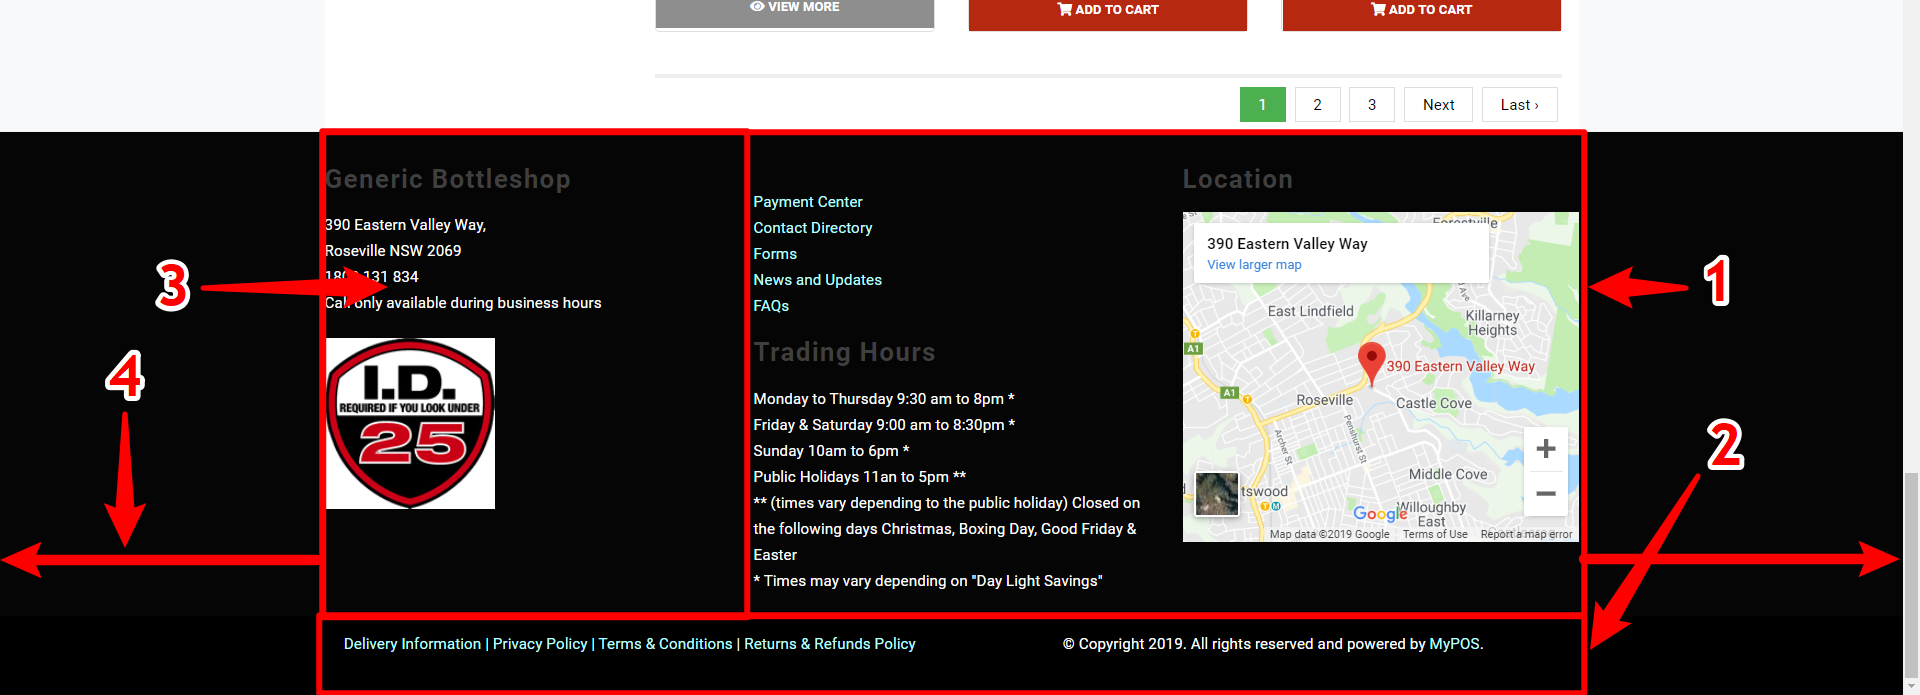This screenshot has height=695, width=1920.
Task: Open the Payment Center link
Action: tap(807, 202)
